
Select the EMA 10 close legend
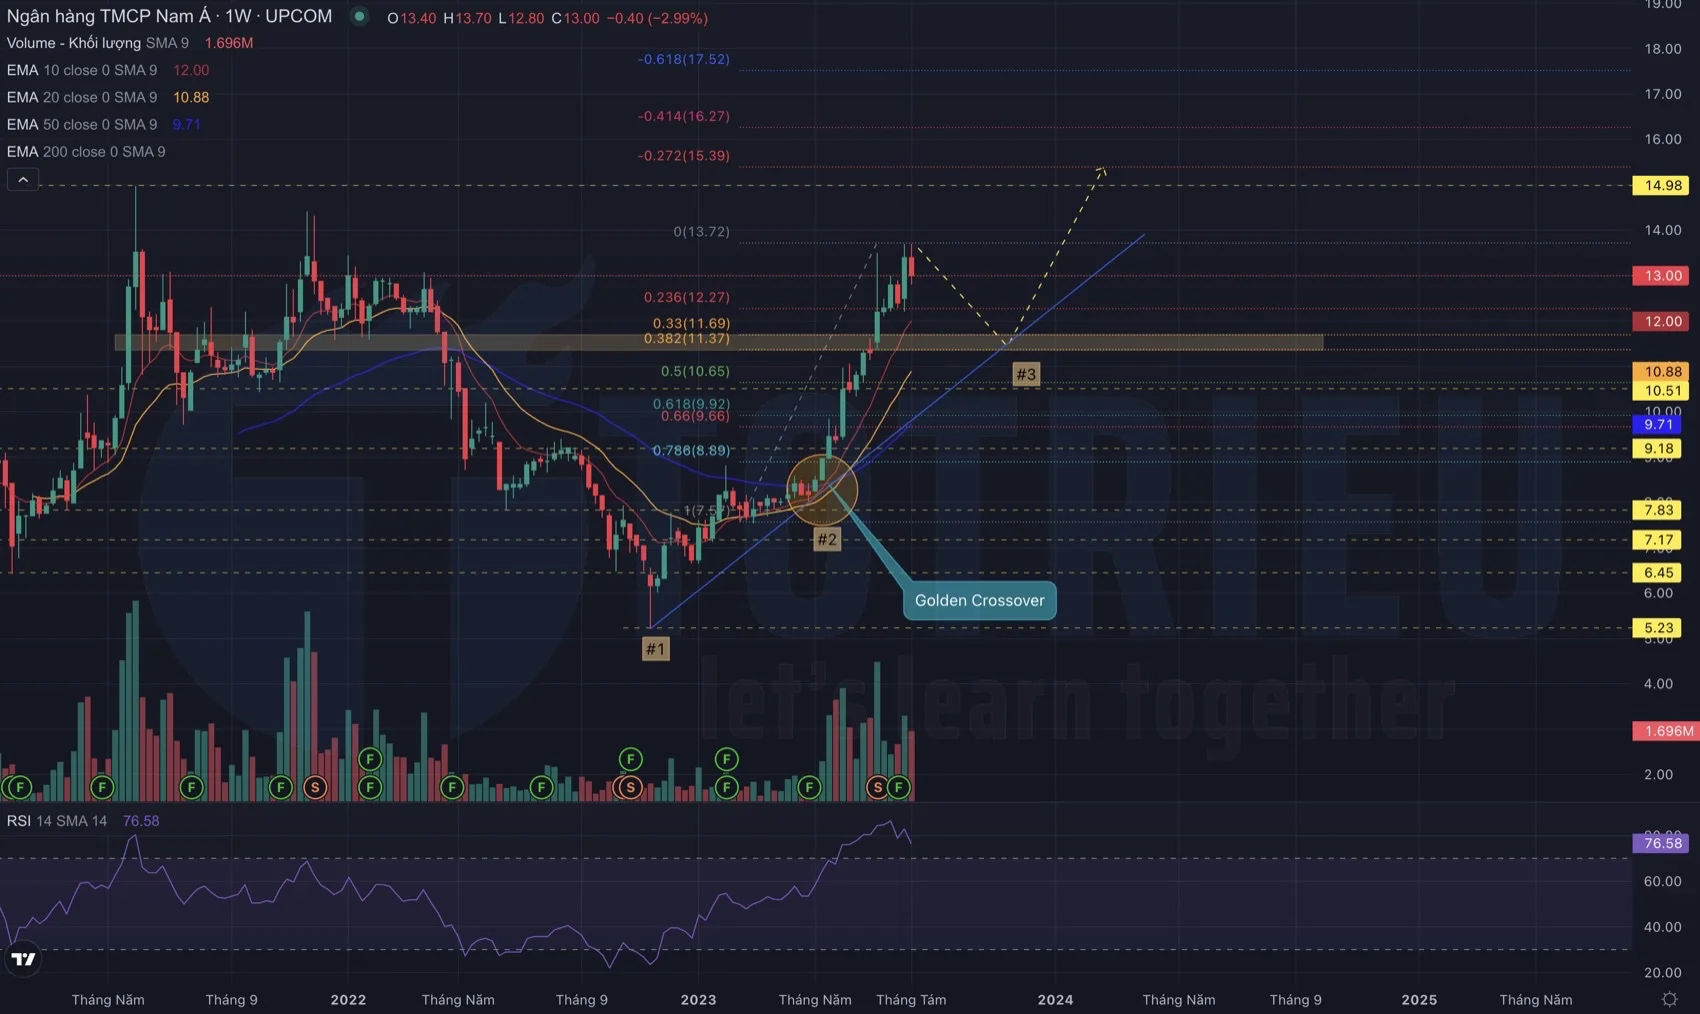tap(82, 70)
